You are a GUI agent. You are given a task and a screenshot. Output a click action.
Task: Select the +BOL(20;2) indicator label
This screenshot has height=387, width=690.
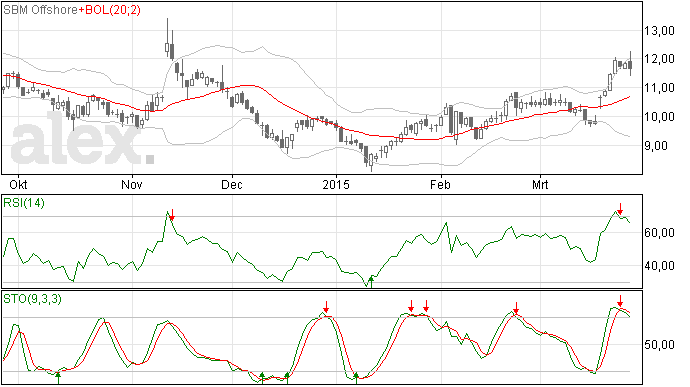coord(110,10)
